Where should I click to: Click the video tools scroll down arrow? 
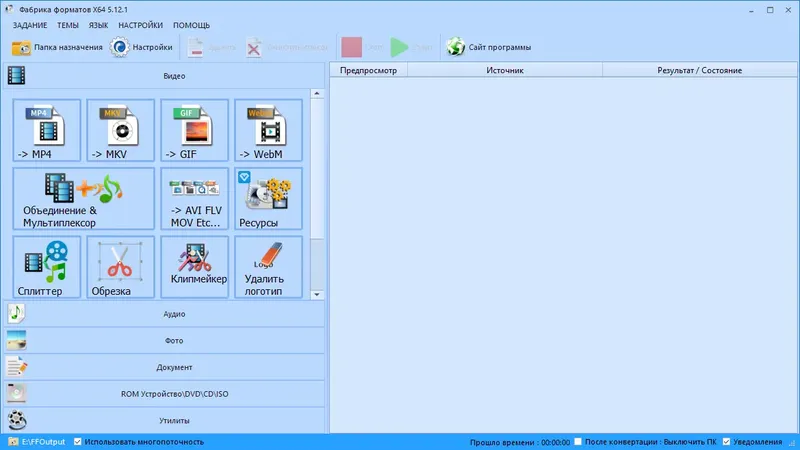click(x=317, y=294)
